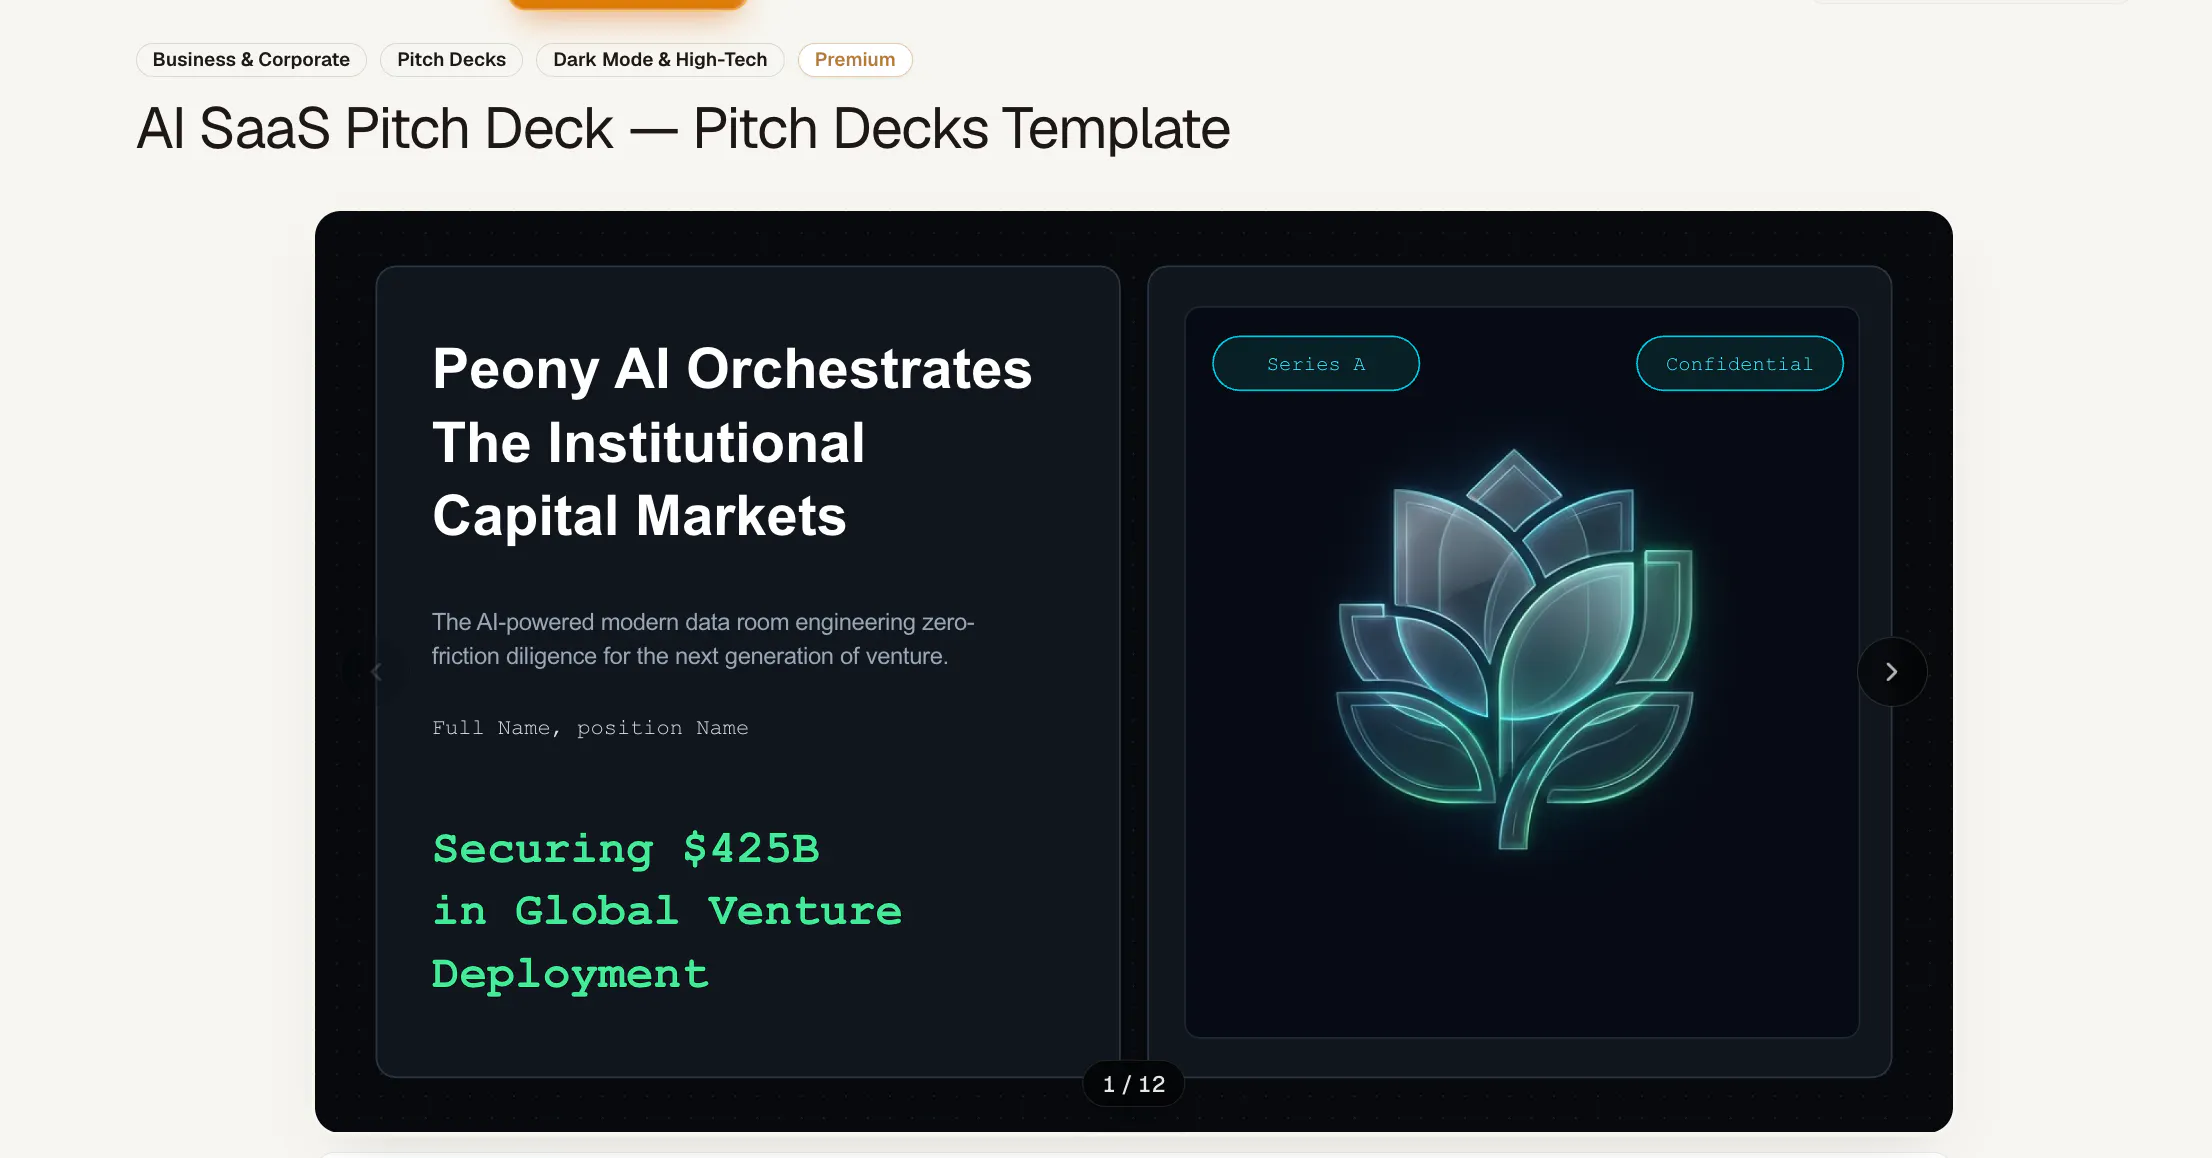Screen dimensions: 2212x1158
Task: Click the Premium badge
Action: pos(855,60)
